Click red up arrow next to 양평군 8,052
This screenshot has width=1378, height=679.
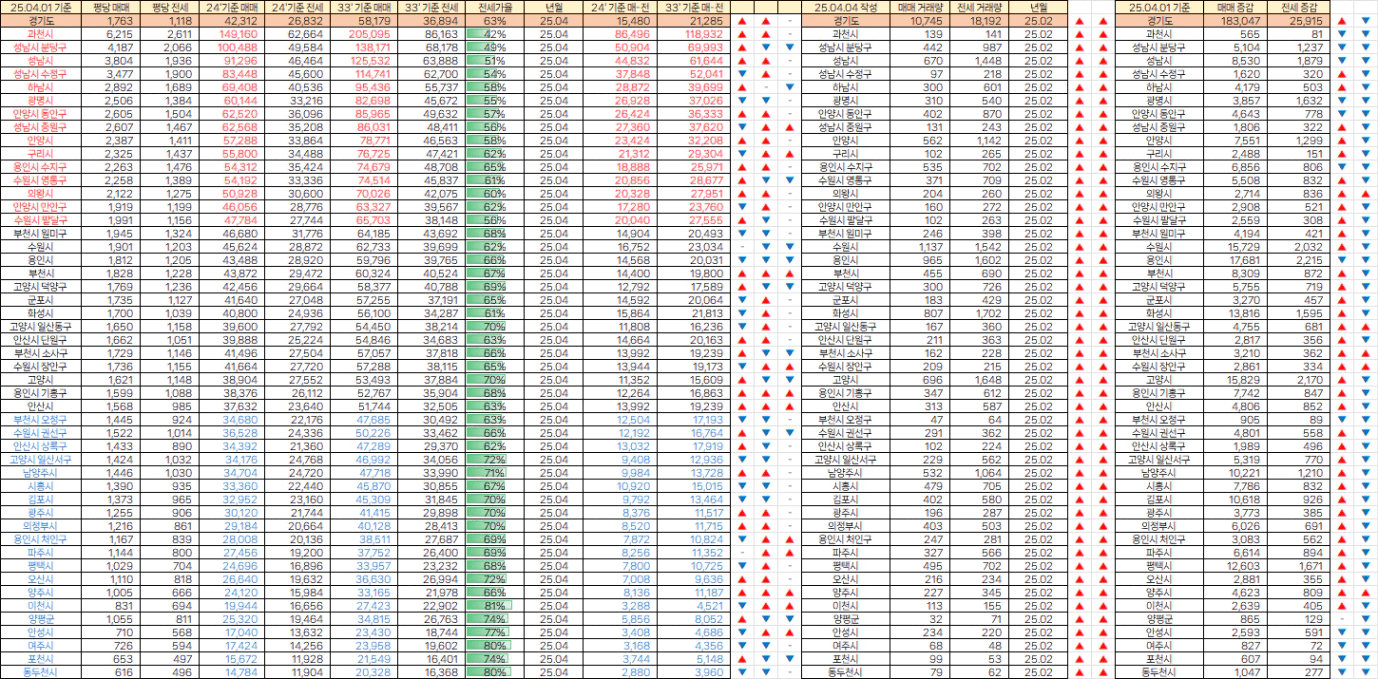pos(742,619)
